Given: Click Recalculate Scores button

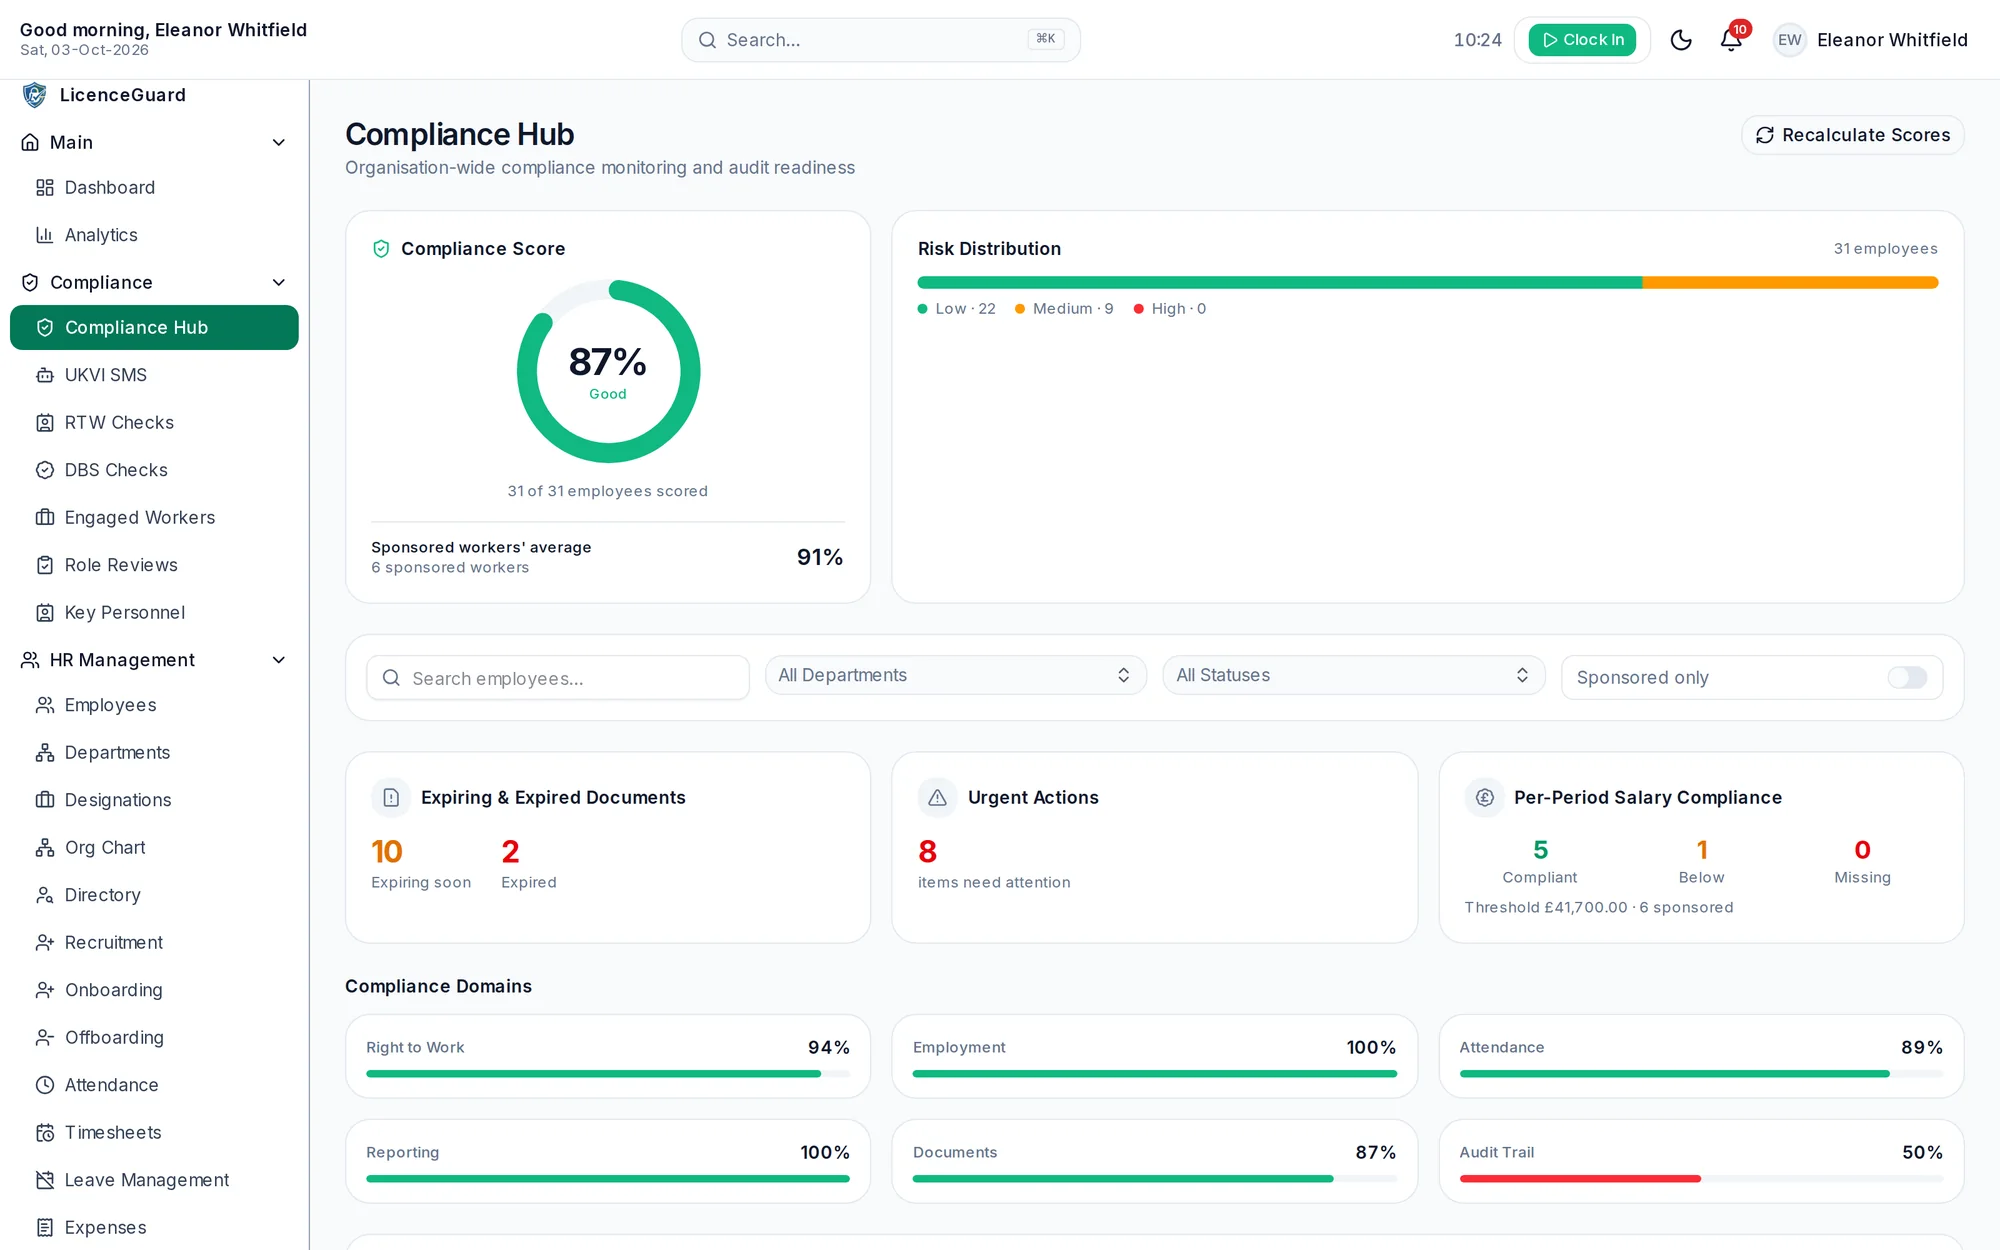Looking at the screenshot, I should coord(1853,135).
